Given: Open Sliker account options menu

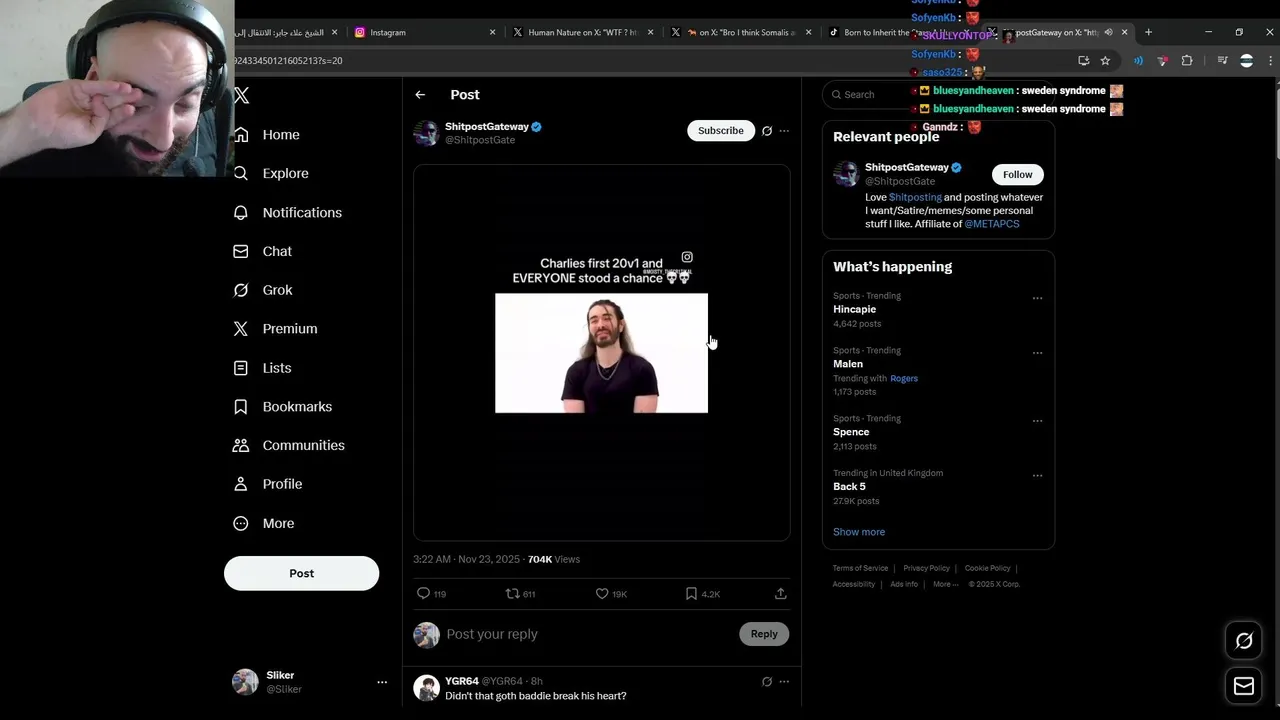Looking at the screenshot, I should [381, 682].
